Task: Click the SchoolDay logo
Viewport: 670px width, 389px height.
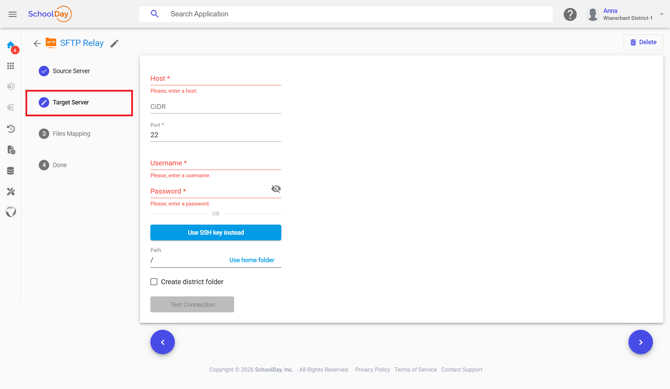Action: [50, 14]
